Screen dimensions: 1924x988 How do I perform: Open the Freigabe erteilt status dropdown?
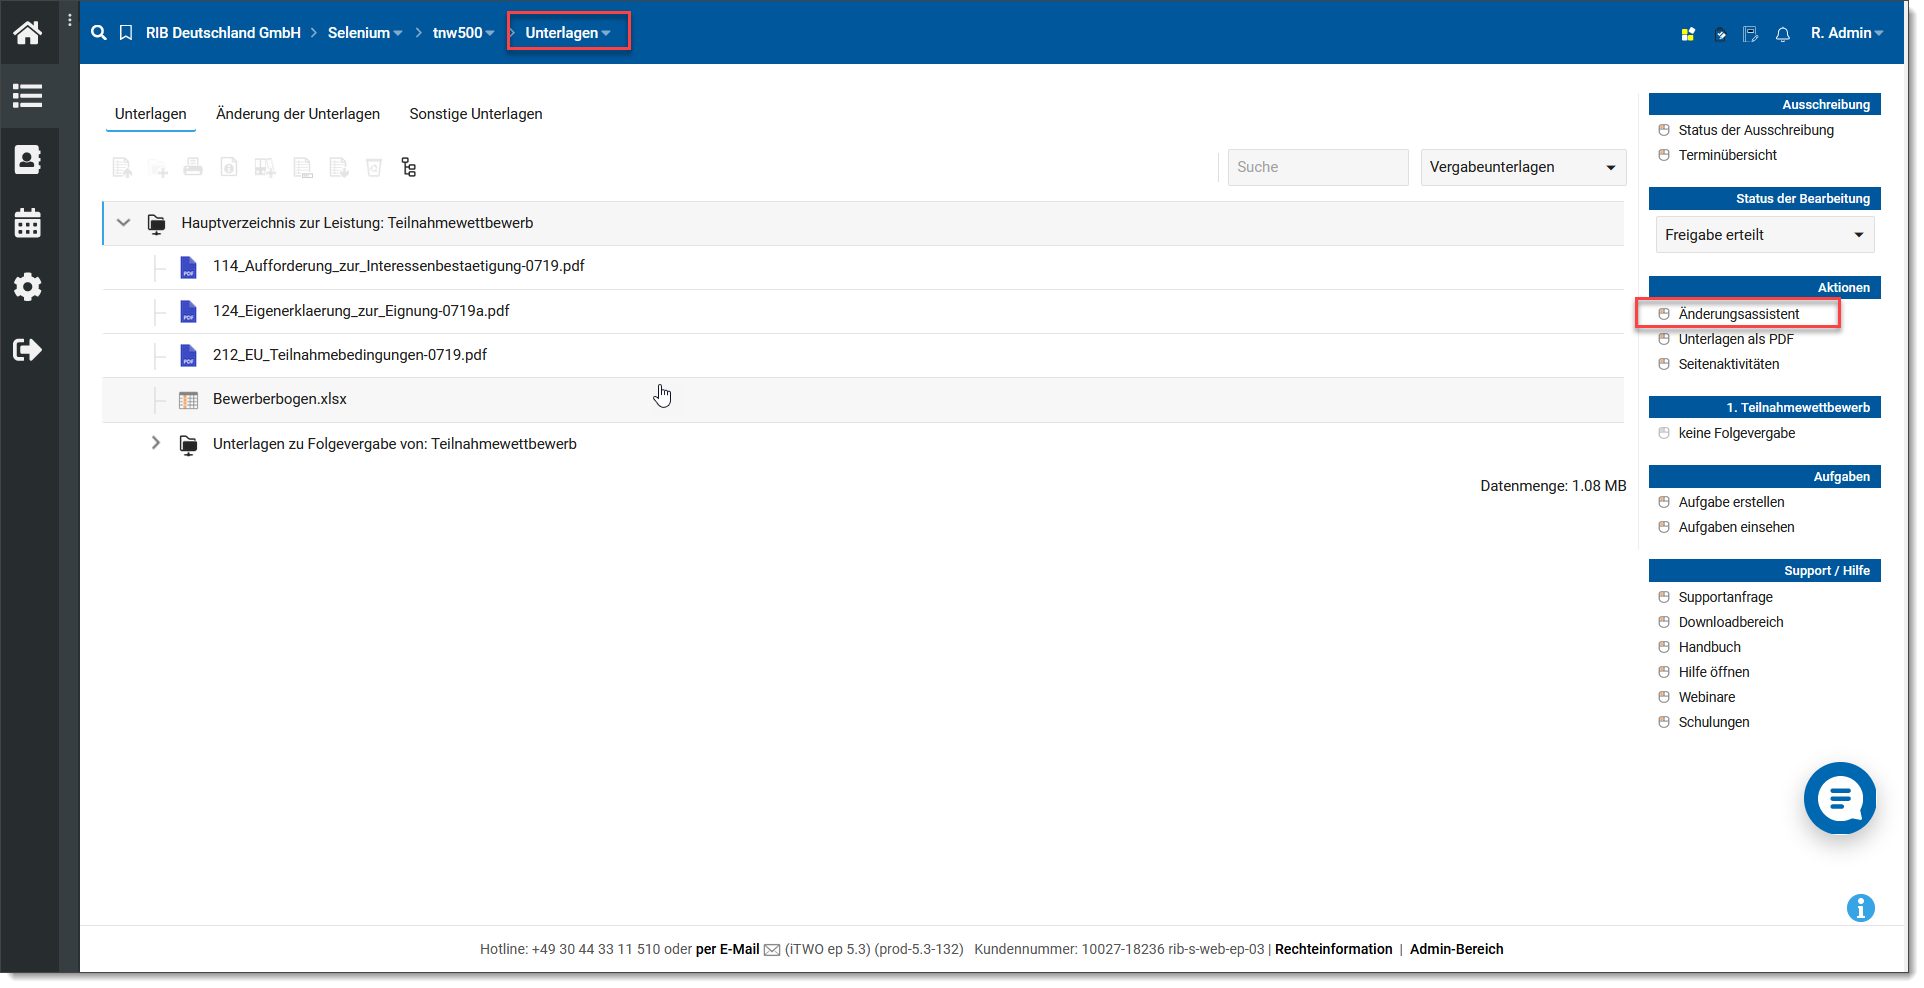1764,235
